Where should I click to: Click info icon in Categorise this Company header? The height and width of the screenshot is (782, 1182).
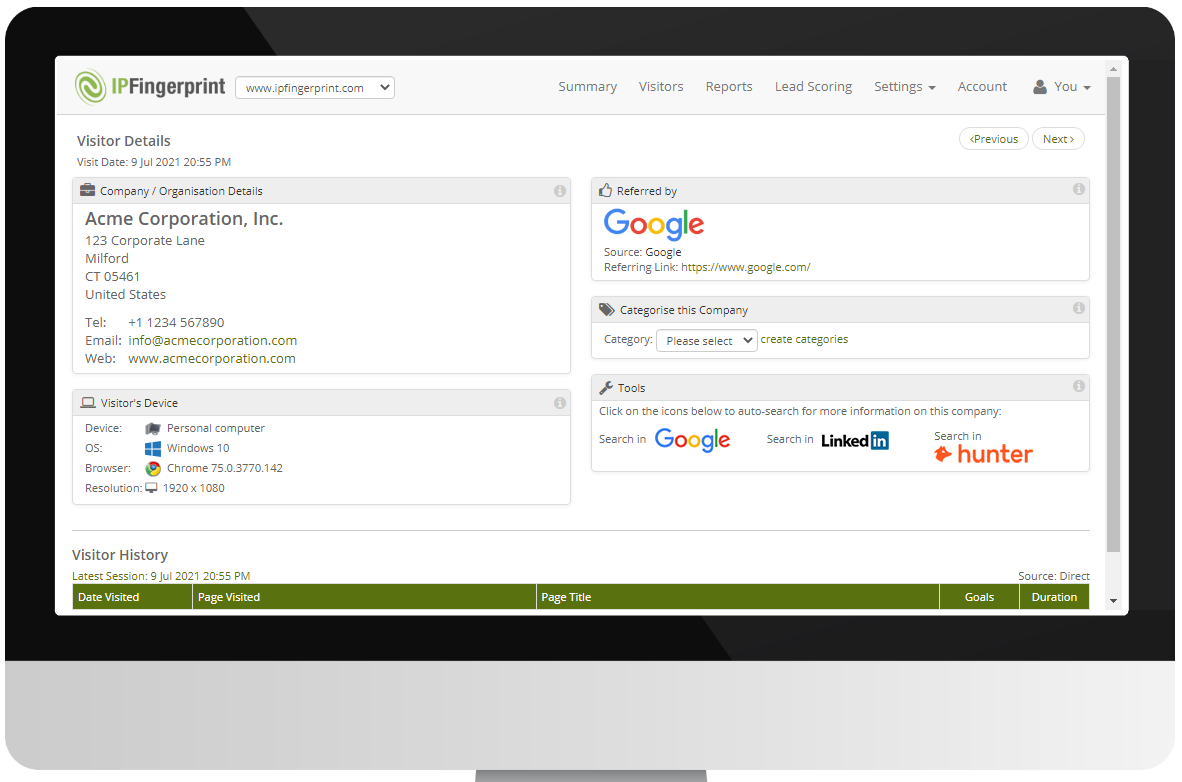(x=1079, y=308)
